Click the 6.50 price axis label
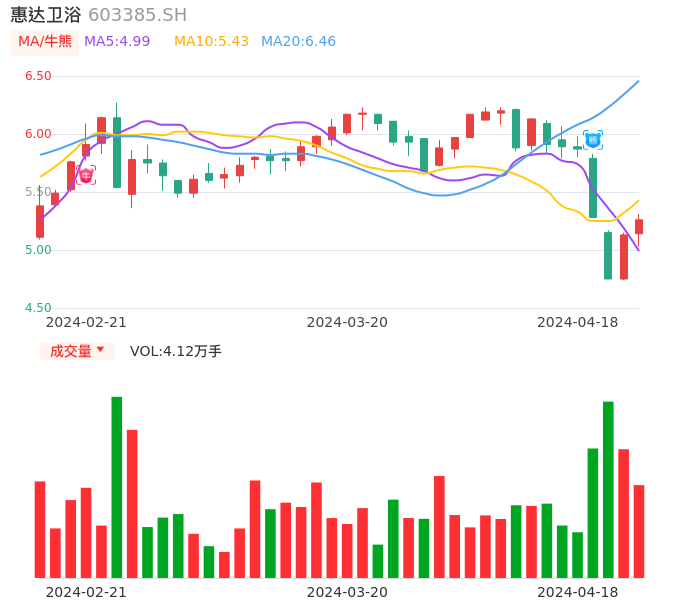This screenshot has width=686, height=606. pos(38,76)
